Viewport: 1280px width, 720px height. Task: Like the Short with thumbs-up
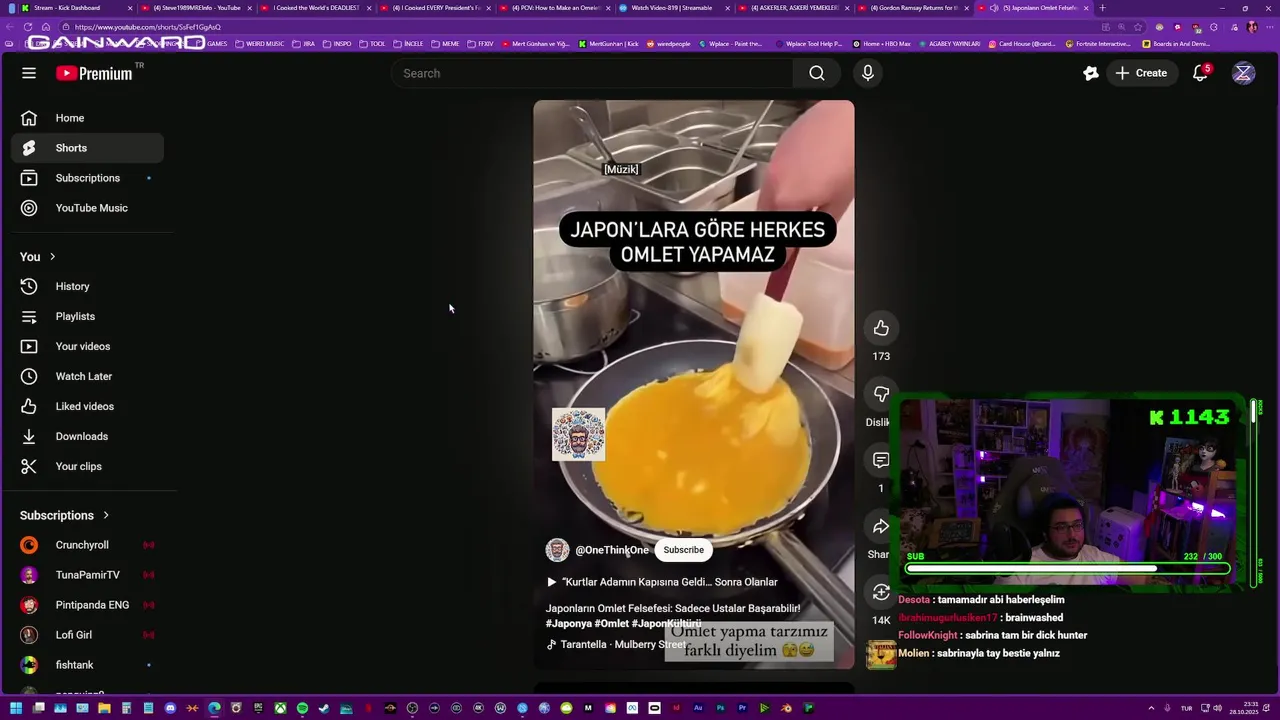pos(881,328)
